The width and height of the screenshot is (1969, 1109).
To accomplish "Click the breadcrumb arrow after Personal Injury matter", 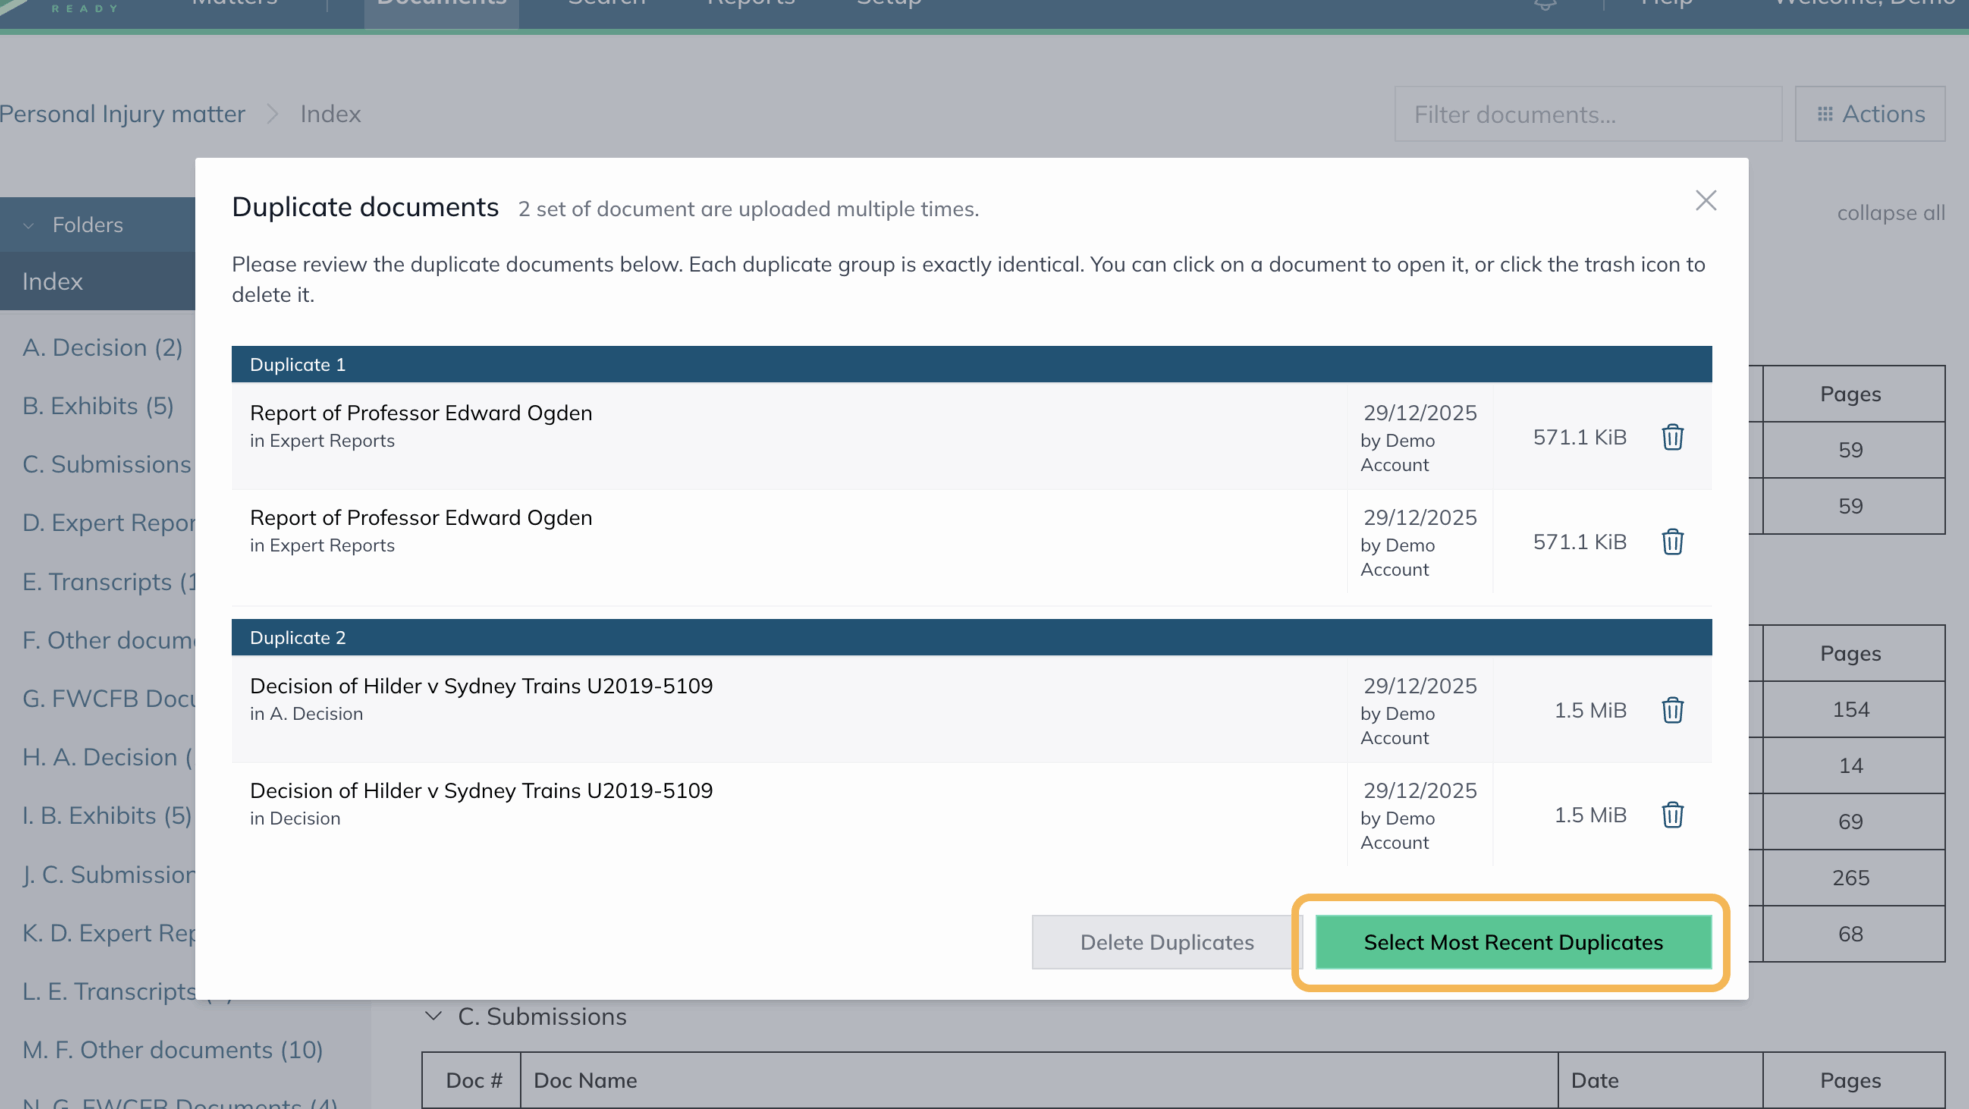I will click(272, 114).
